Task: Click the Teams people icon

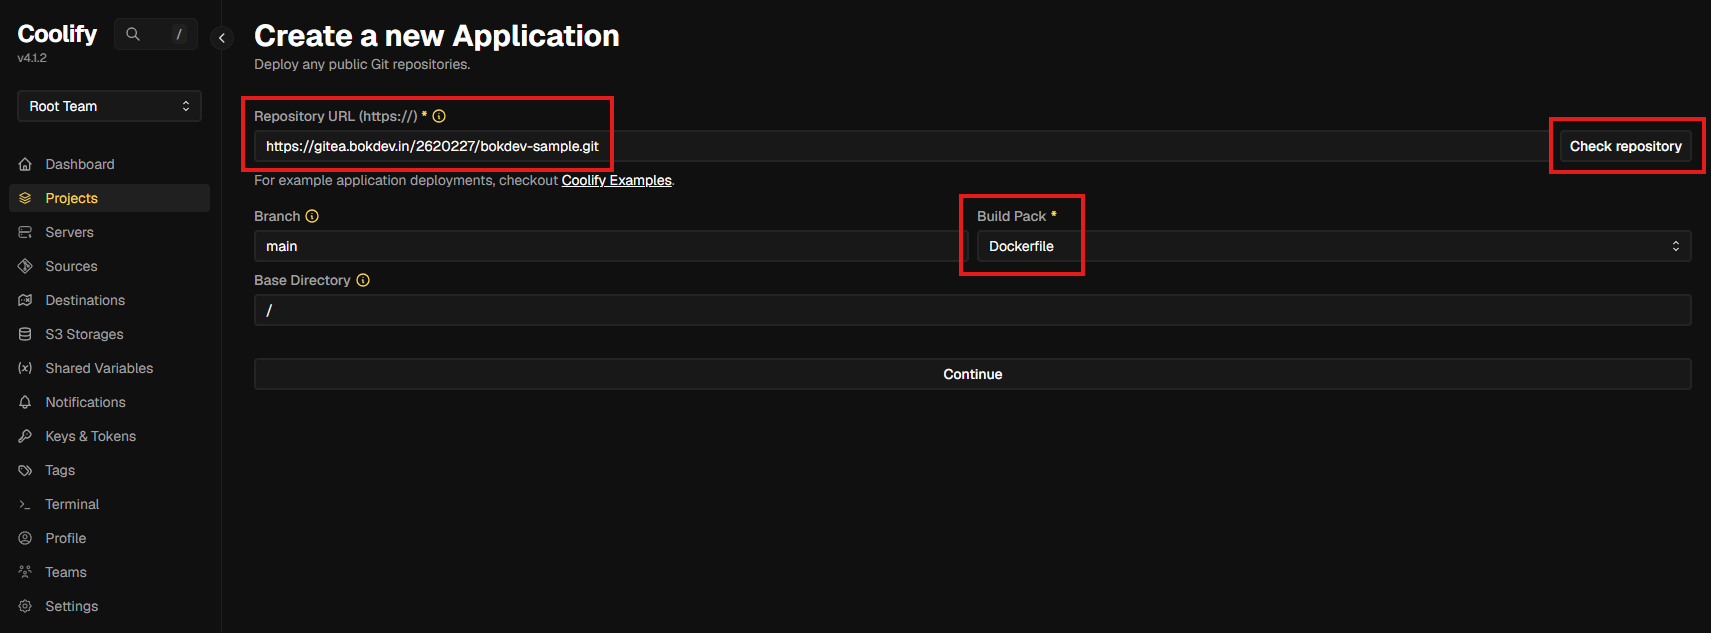Action: tap(25, 572)
